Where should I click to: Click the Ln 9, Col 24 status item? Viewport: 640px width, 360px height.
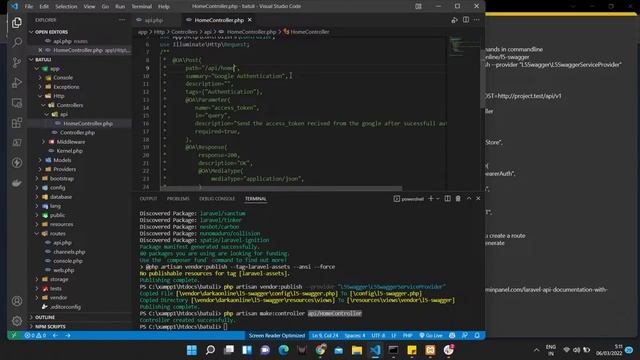coord(325,336)
